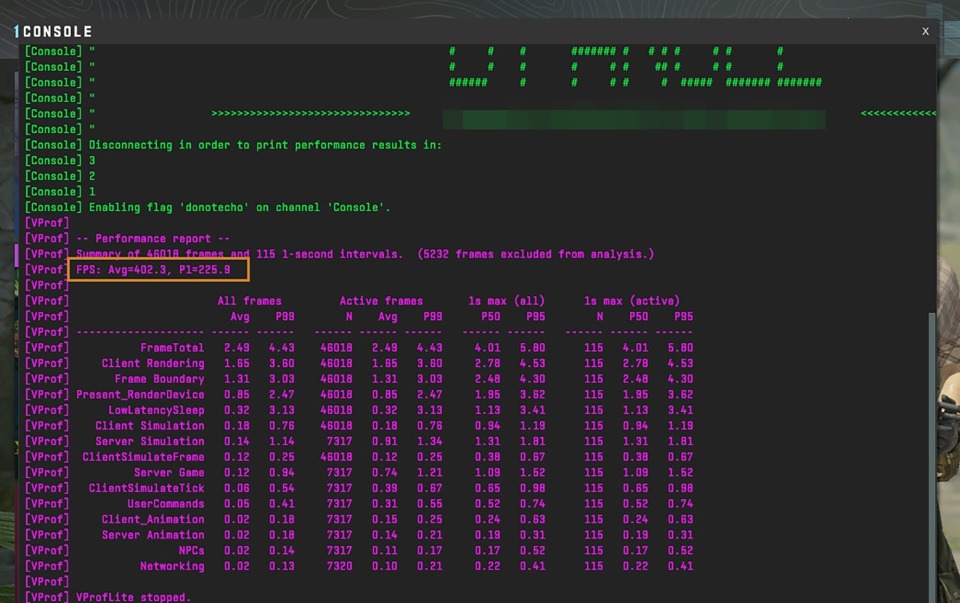This screenshot has height=603, width=960.
Task: Click the Client Rendering row label
Action: coord(153,363)
